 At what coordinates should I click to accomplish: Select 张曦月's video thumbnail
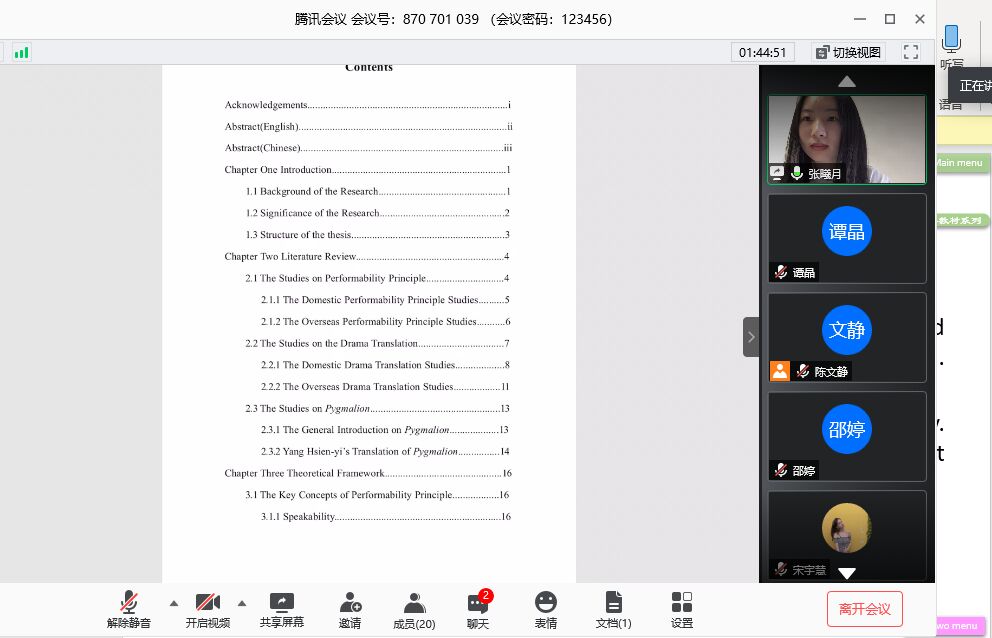(x=846, y=139)
